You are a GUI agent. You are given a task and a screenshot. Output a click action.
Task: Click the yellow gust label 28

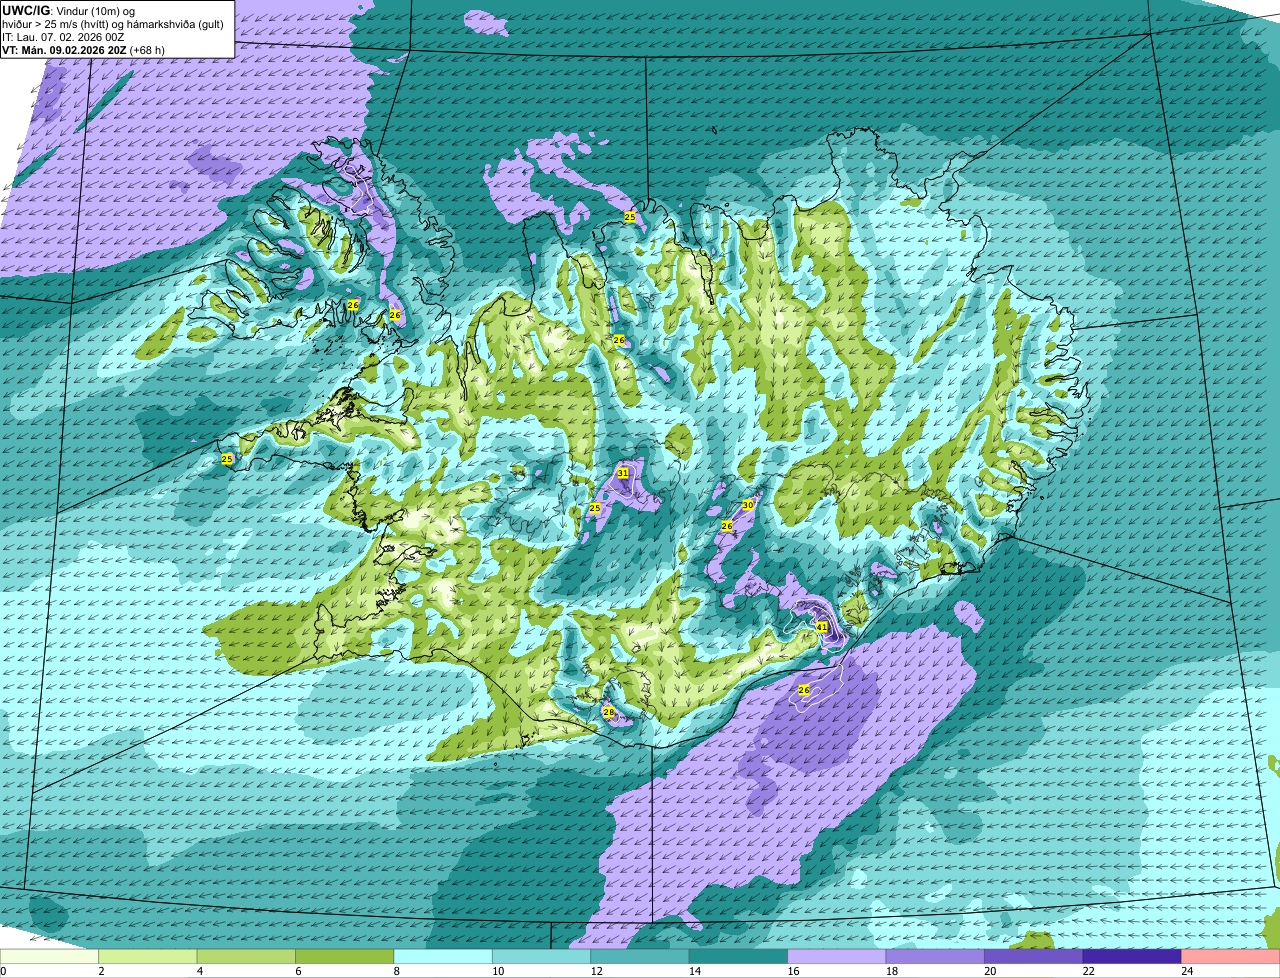pyautogui.click(x=609, y=712)
